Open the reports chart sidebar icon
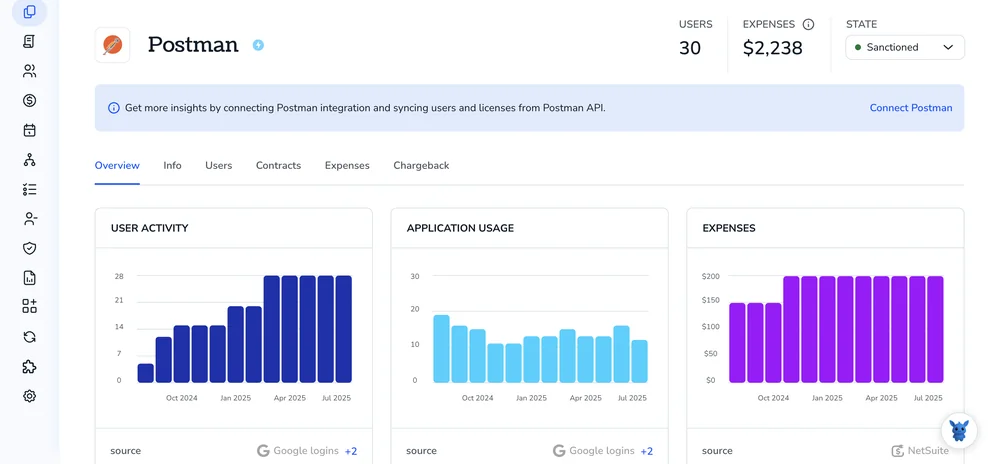The height and width of the screenshot is (464, 1000). [x=29, y=277]
